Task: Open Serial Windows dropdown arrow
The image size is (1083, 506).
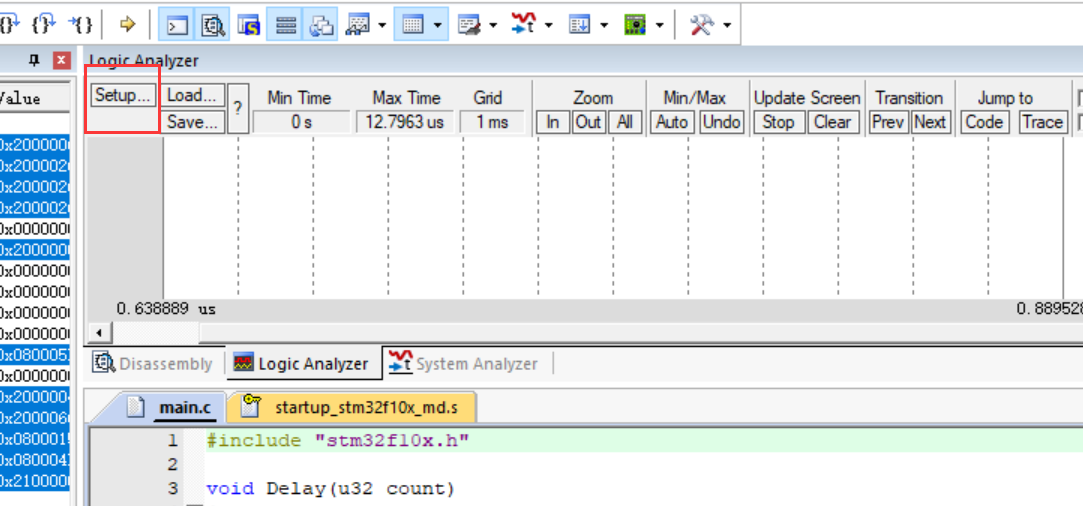Action: point(493,26)
